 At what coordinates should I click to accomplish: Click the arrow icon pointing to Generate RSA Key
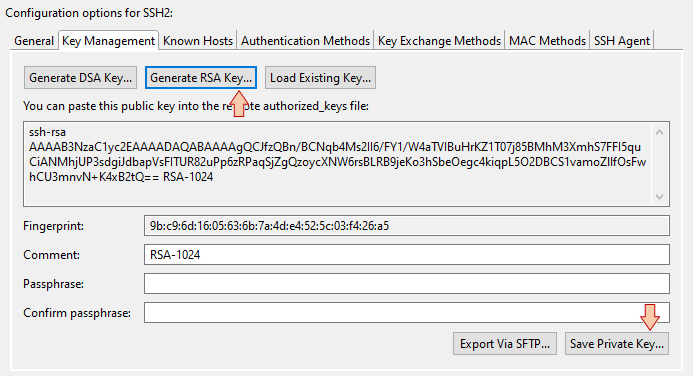(x=239, y=104)
